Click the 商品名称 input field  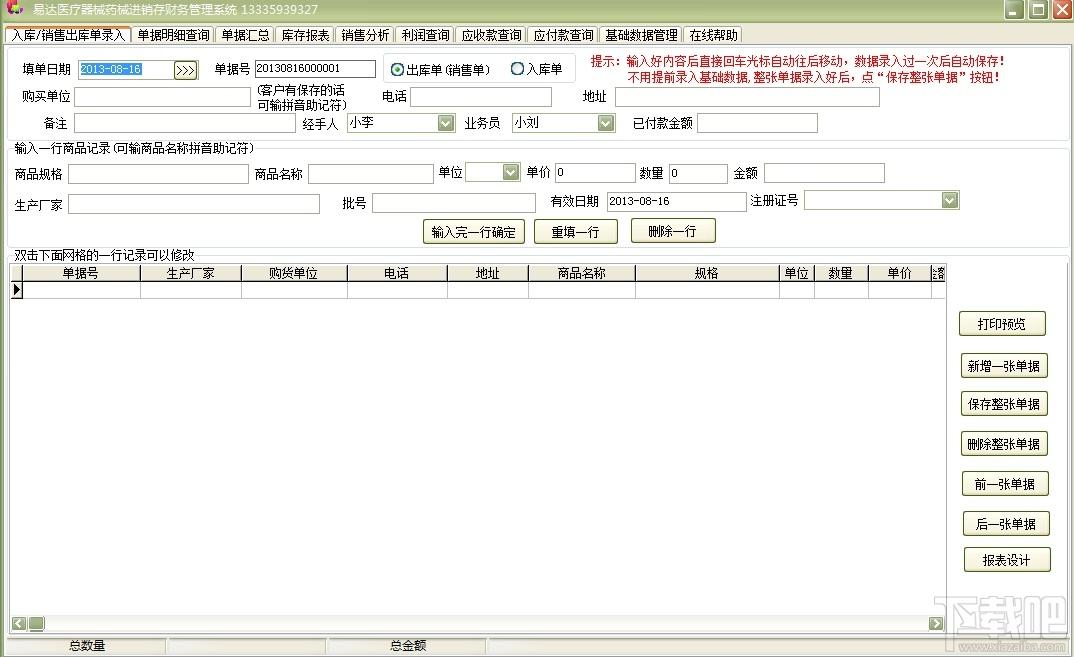pos(371,174)
